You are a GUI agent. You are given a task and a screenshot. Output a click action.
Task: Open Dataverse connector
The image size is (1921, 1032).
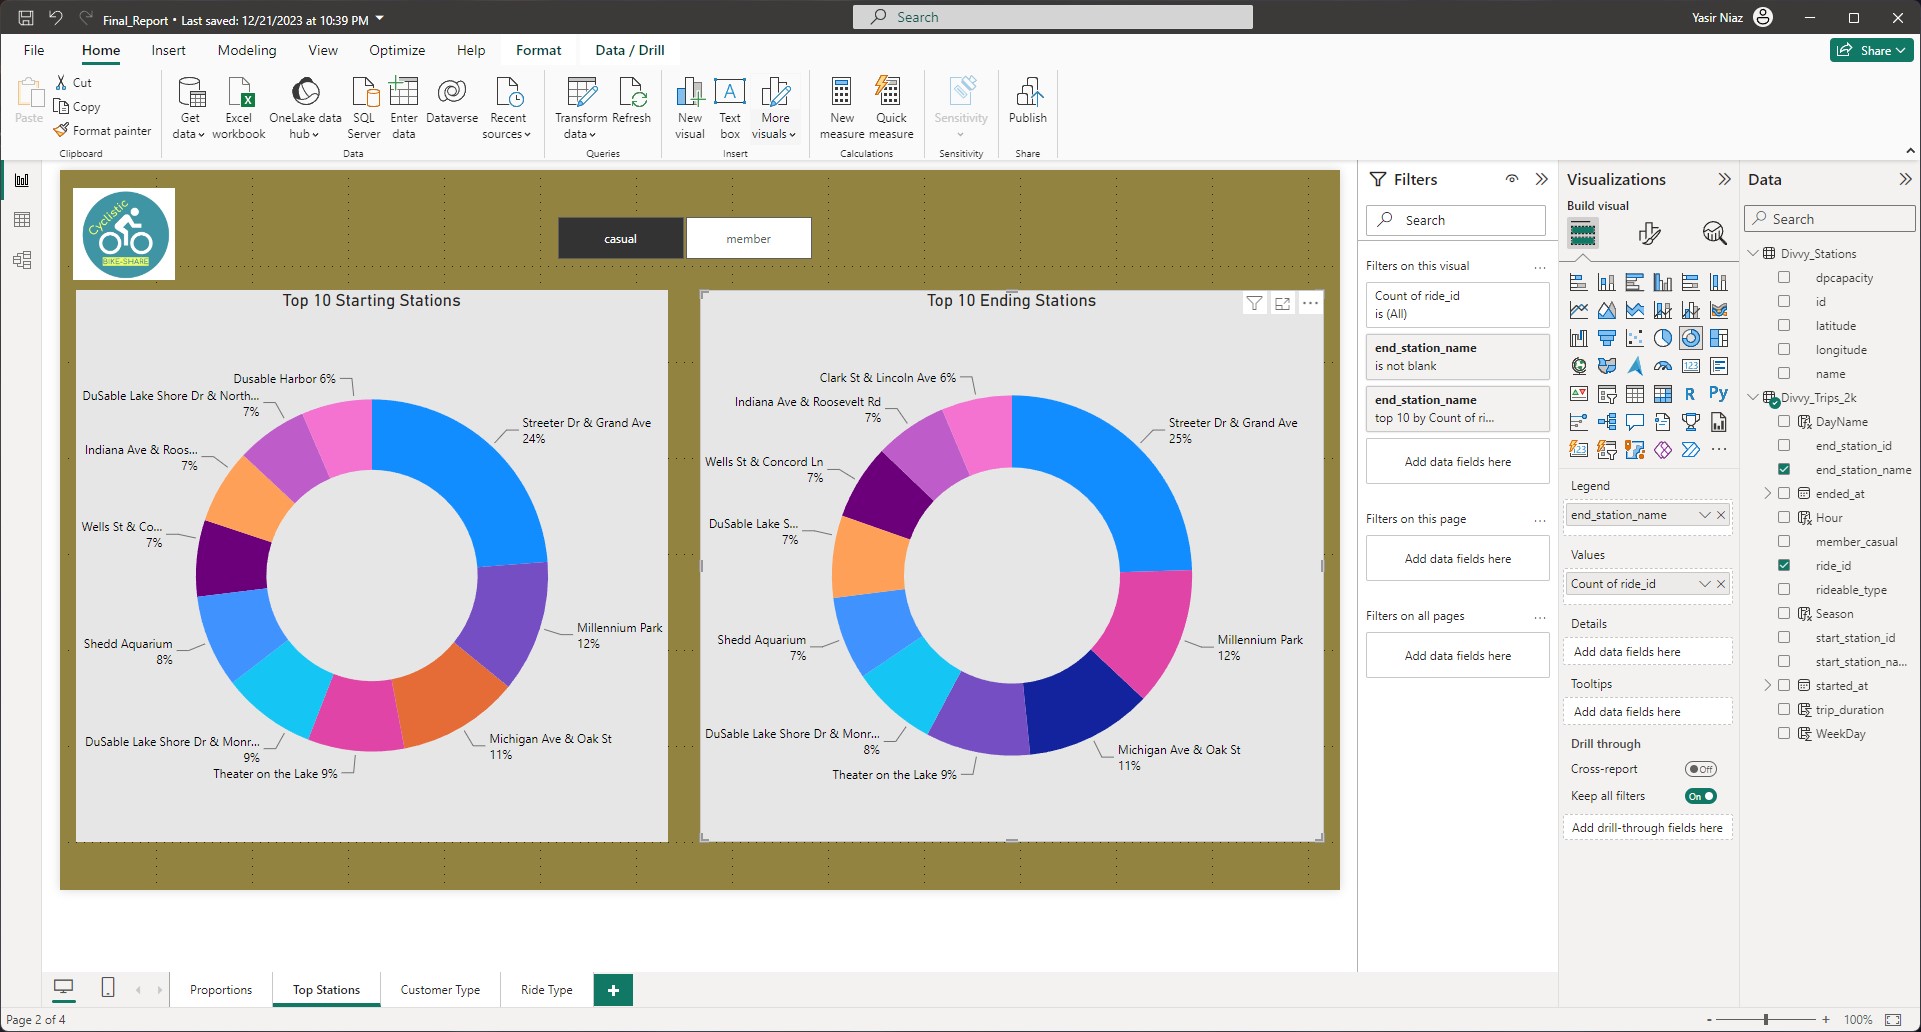pos(452,101)
